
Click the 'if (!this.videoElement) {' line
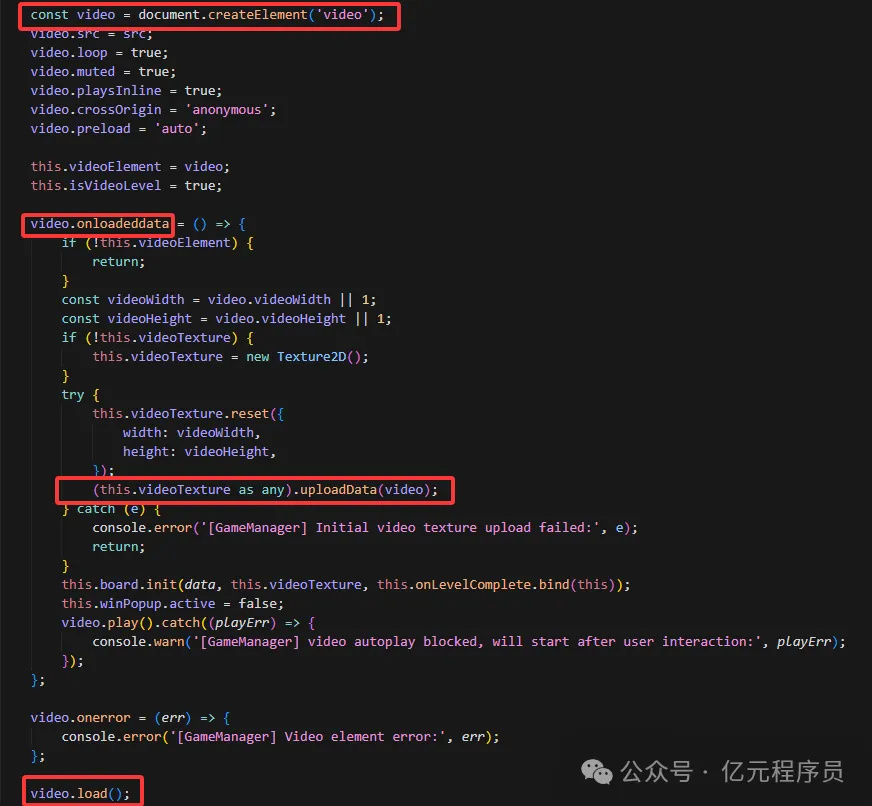pos(157,243)
